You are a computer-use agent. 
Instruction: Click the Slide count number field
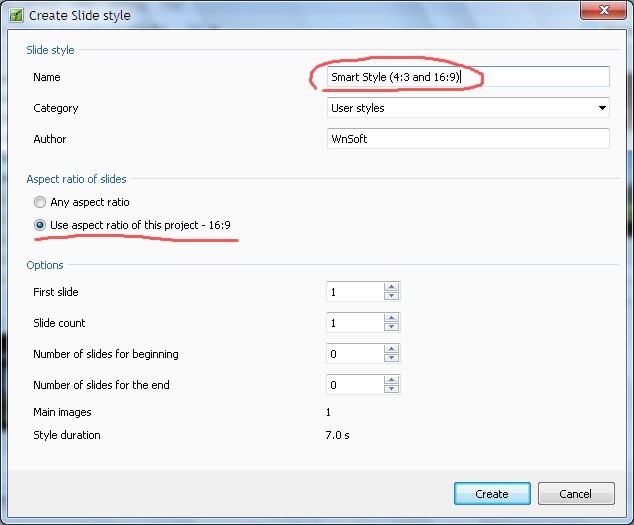[x=355, y=322]
